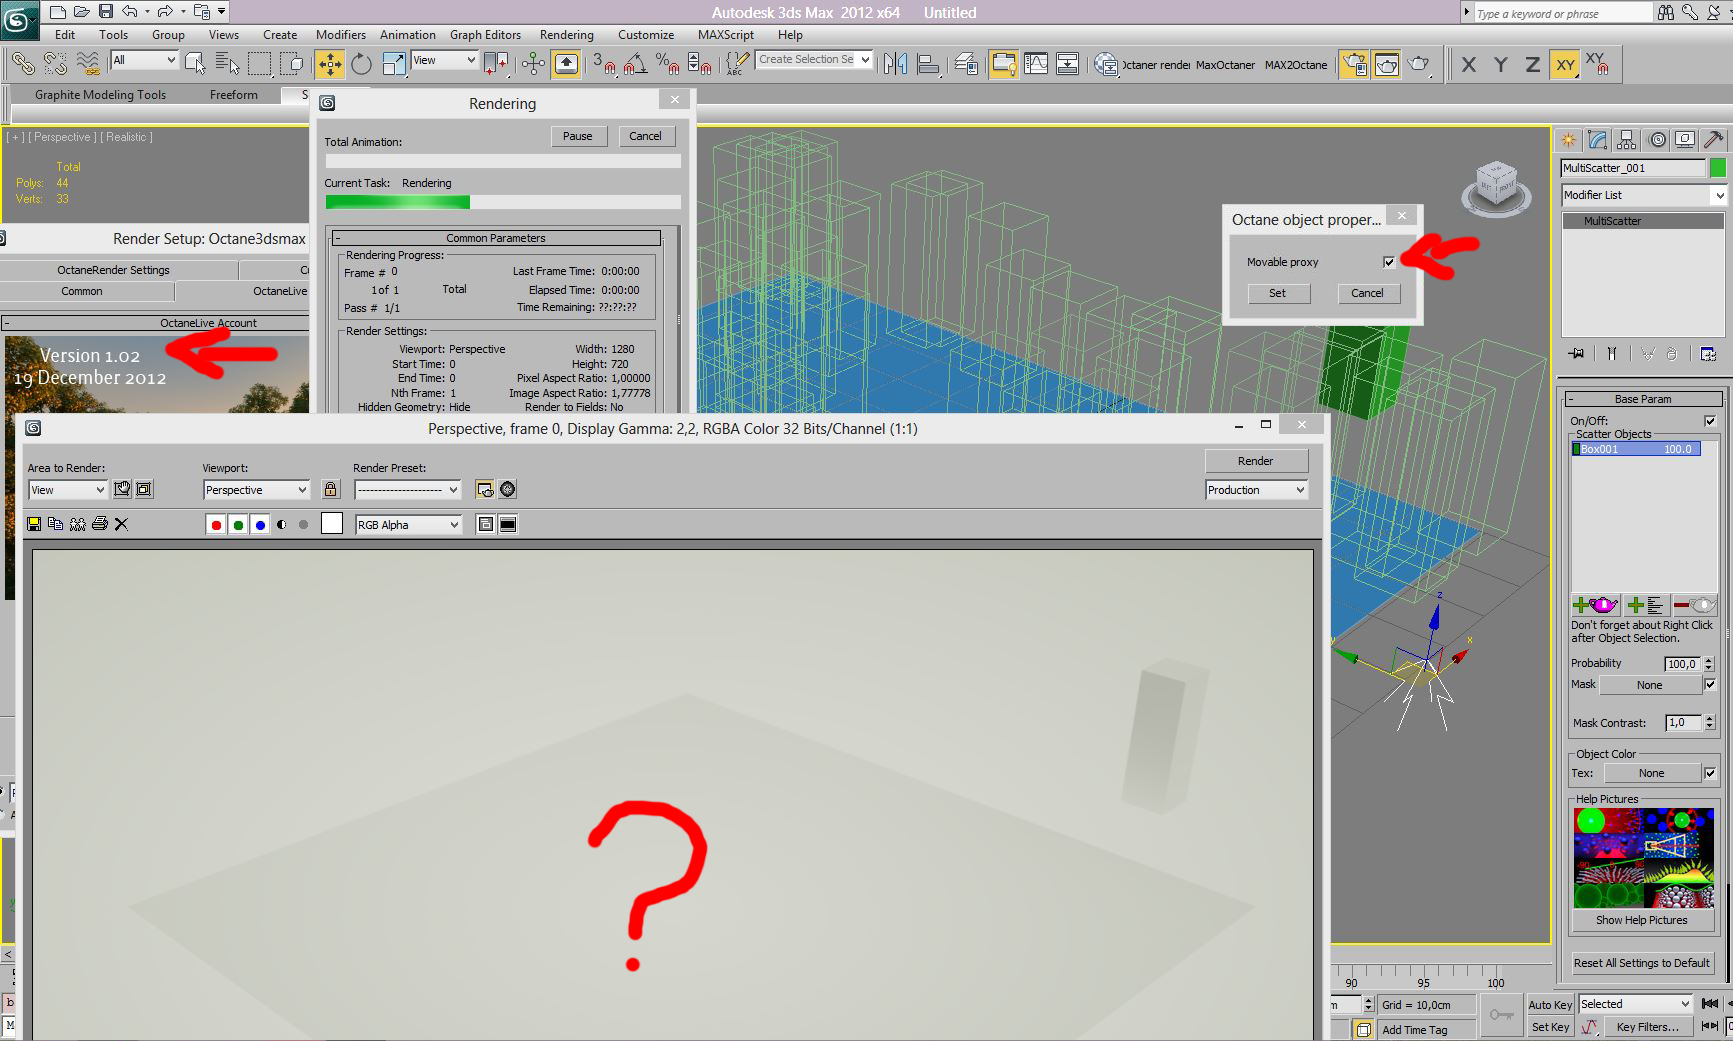Expand the Modifier List dropdown
The height and width of the screenshot is (1041, 1733).
[1644, 195]
